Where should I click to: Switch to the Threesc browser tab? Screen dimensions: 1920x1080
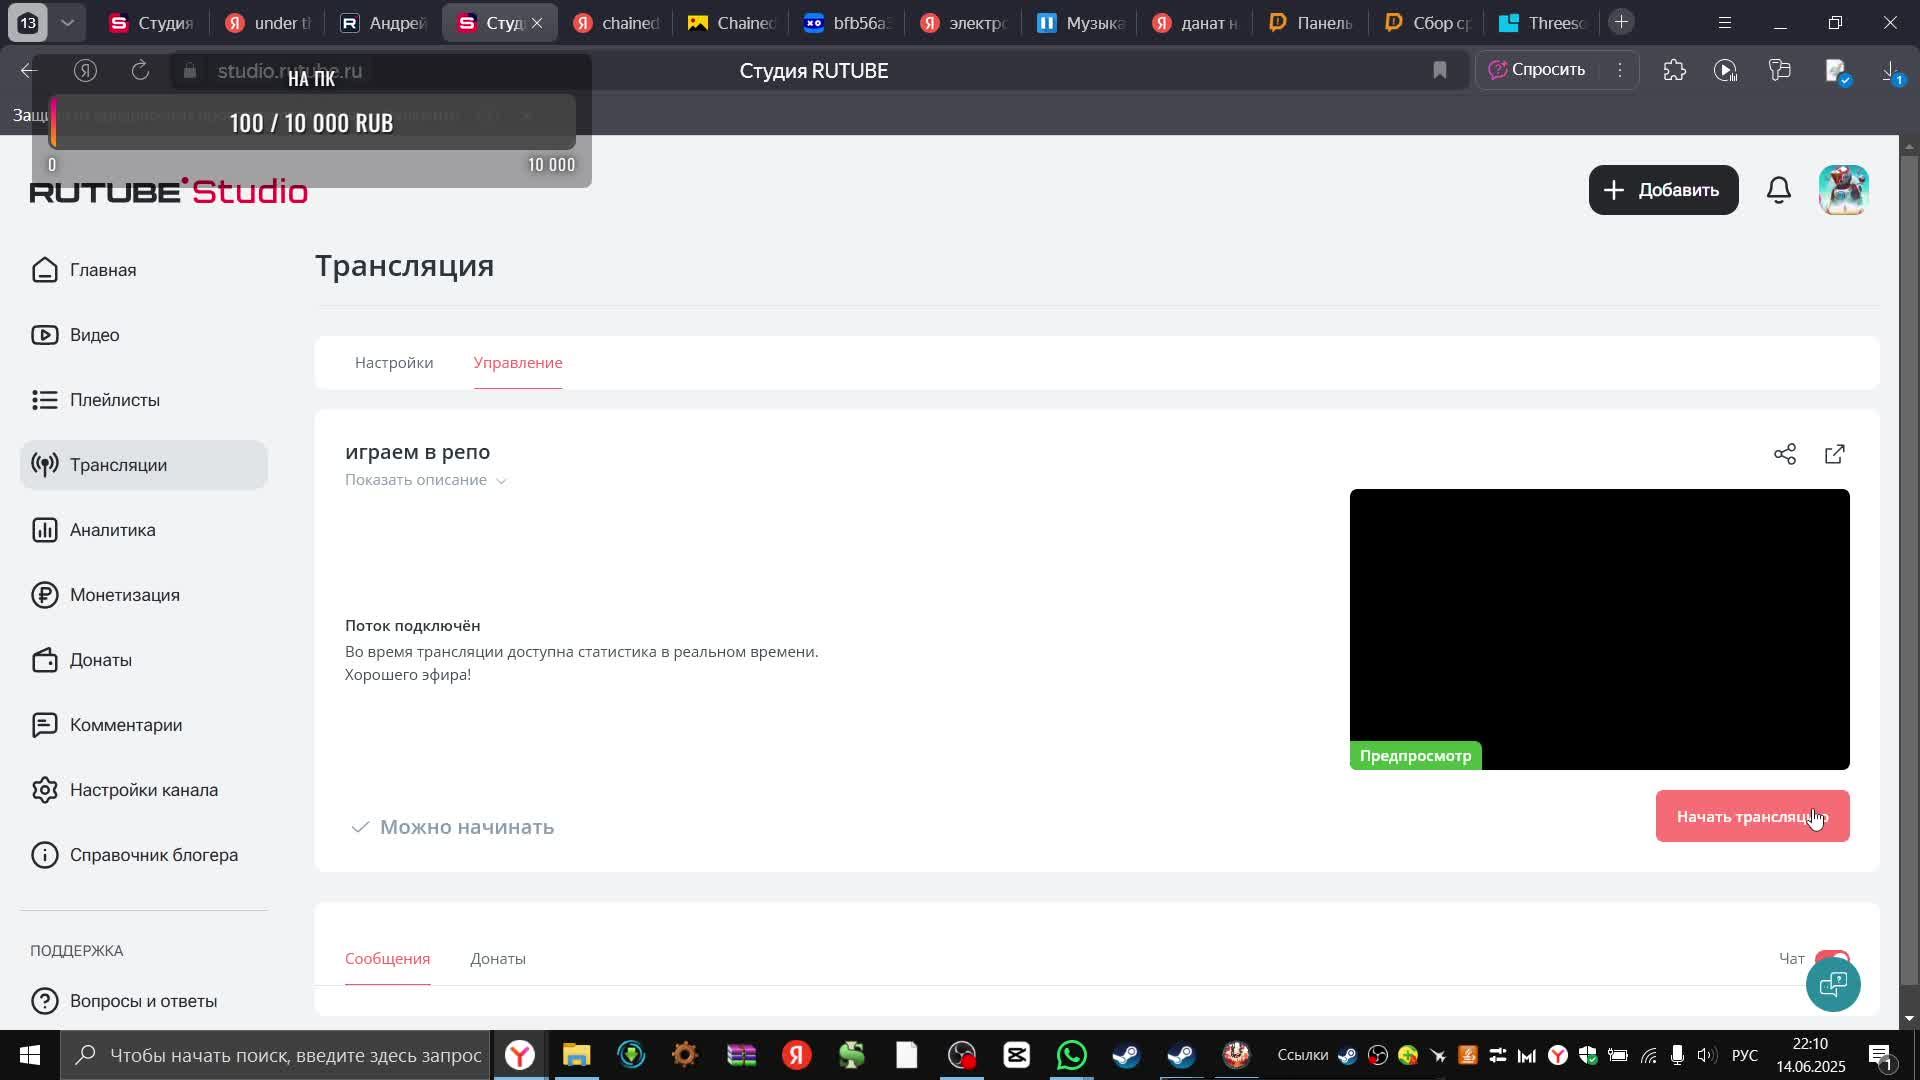pos(1543,22)
